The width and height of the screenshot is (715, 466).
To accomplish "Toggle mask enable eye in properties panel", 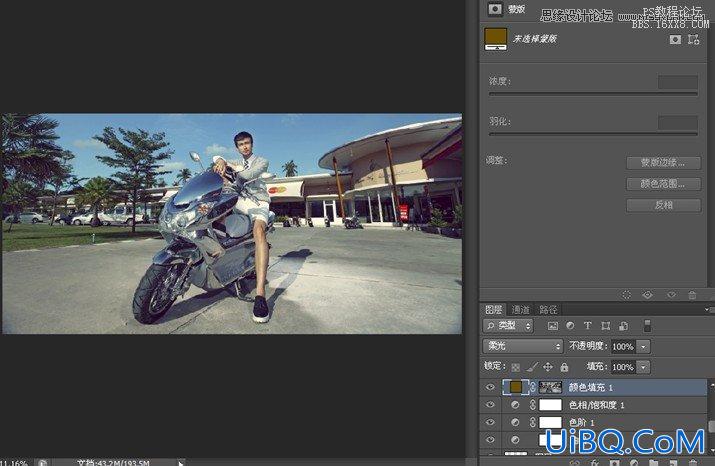I will coord(671,295).
